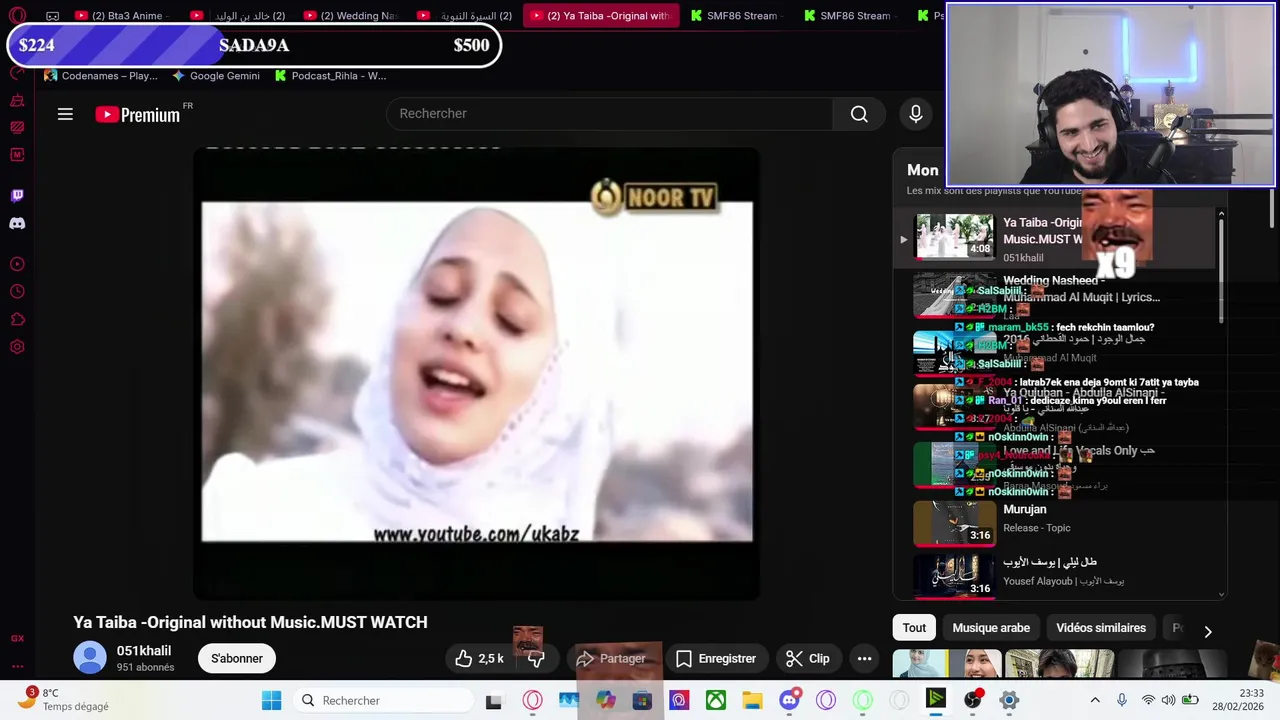Open the volume speaker tray icon
Image resolution: width=1280 pixels, height=720 pixels.
(1168, 700)
